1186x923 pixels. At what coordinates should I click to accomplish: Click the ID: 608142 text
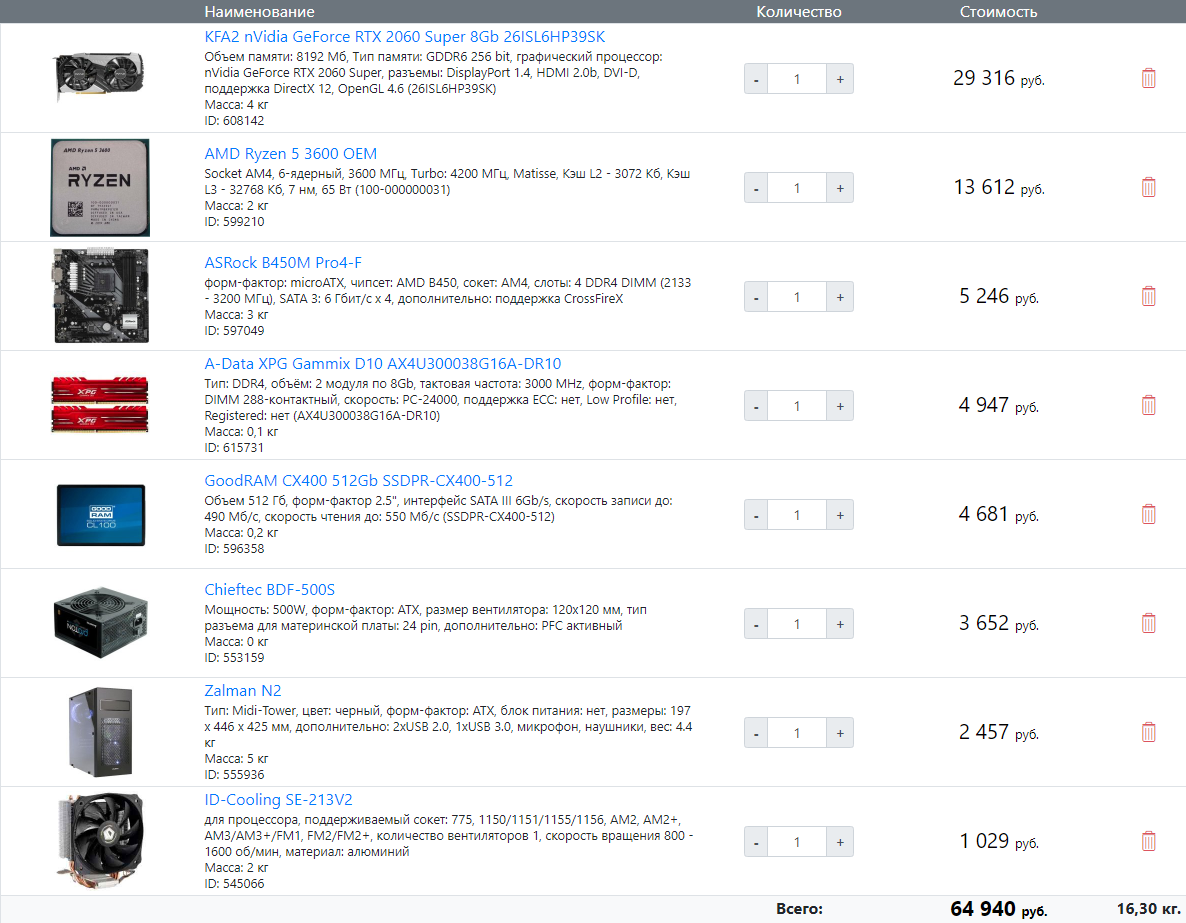[x=234, y=120]
